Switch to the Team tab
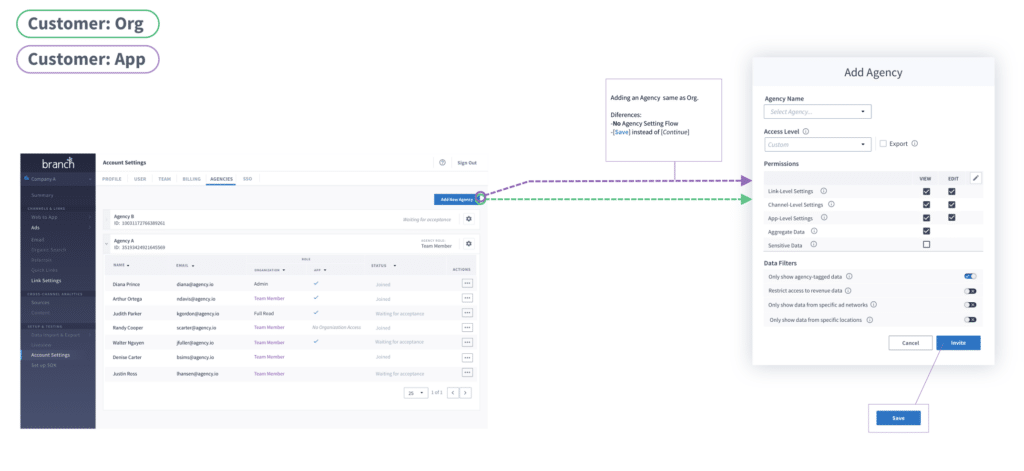The image size is (1024, 471). pos(164,179)
